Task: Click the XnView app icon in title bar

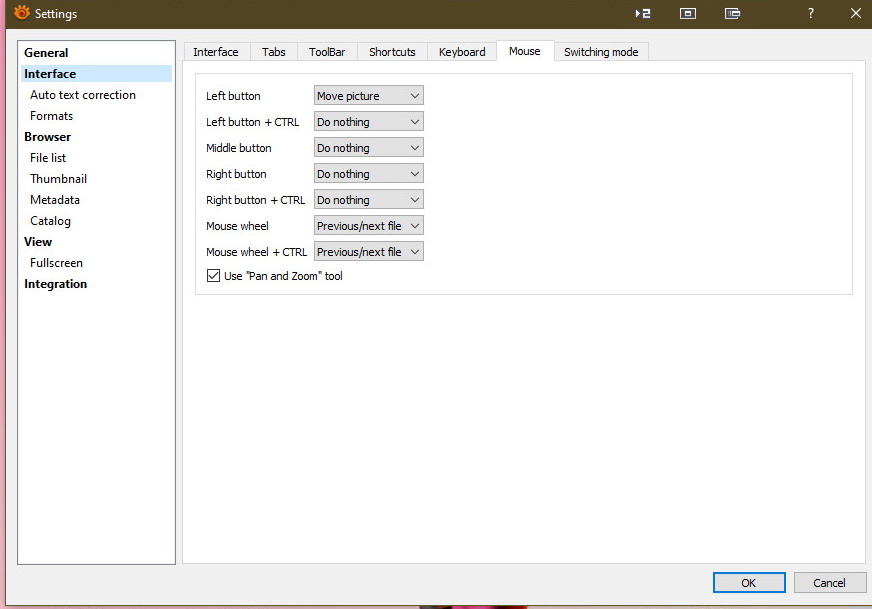Action: click(21, 13)
